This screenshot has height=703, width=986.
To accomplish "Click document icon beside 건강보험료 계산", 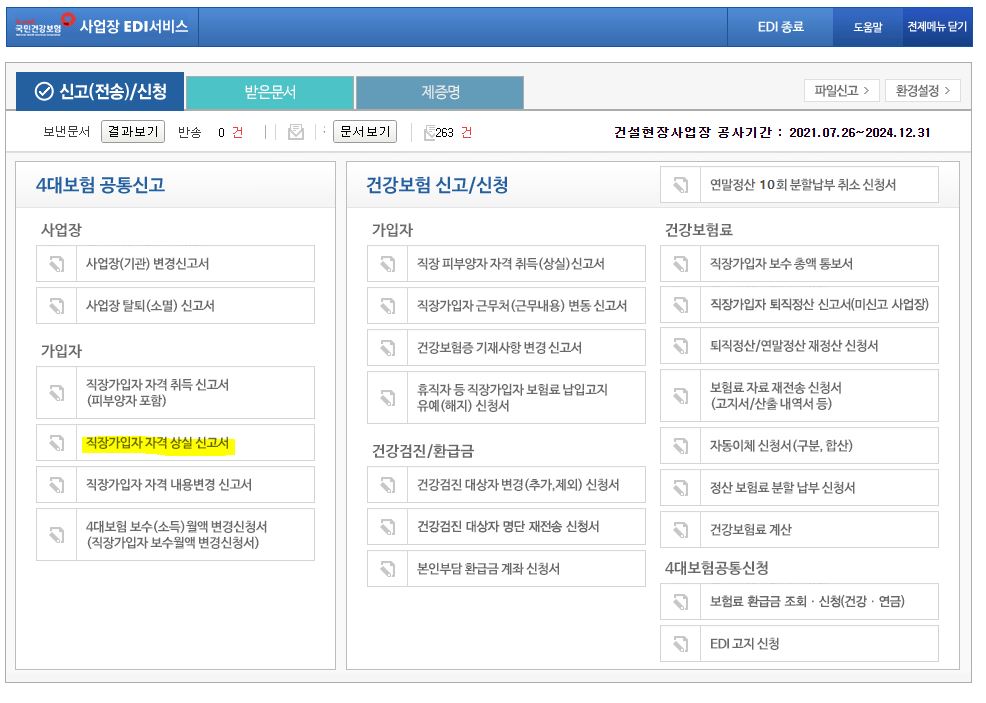I will (x=680, y=530).
